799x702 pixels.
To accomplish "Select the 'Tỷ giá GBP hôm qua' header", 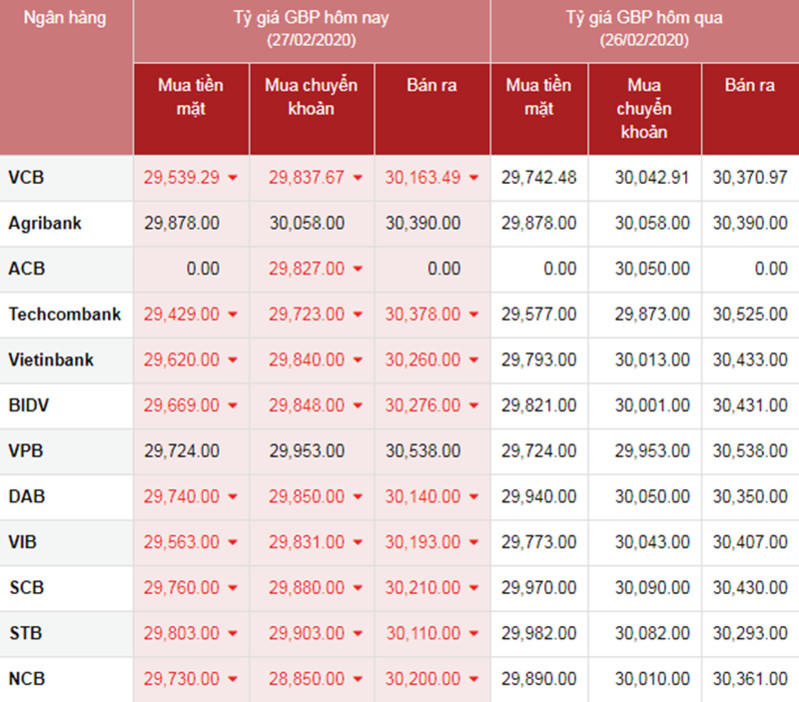I will tap(644, 28).
